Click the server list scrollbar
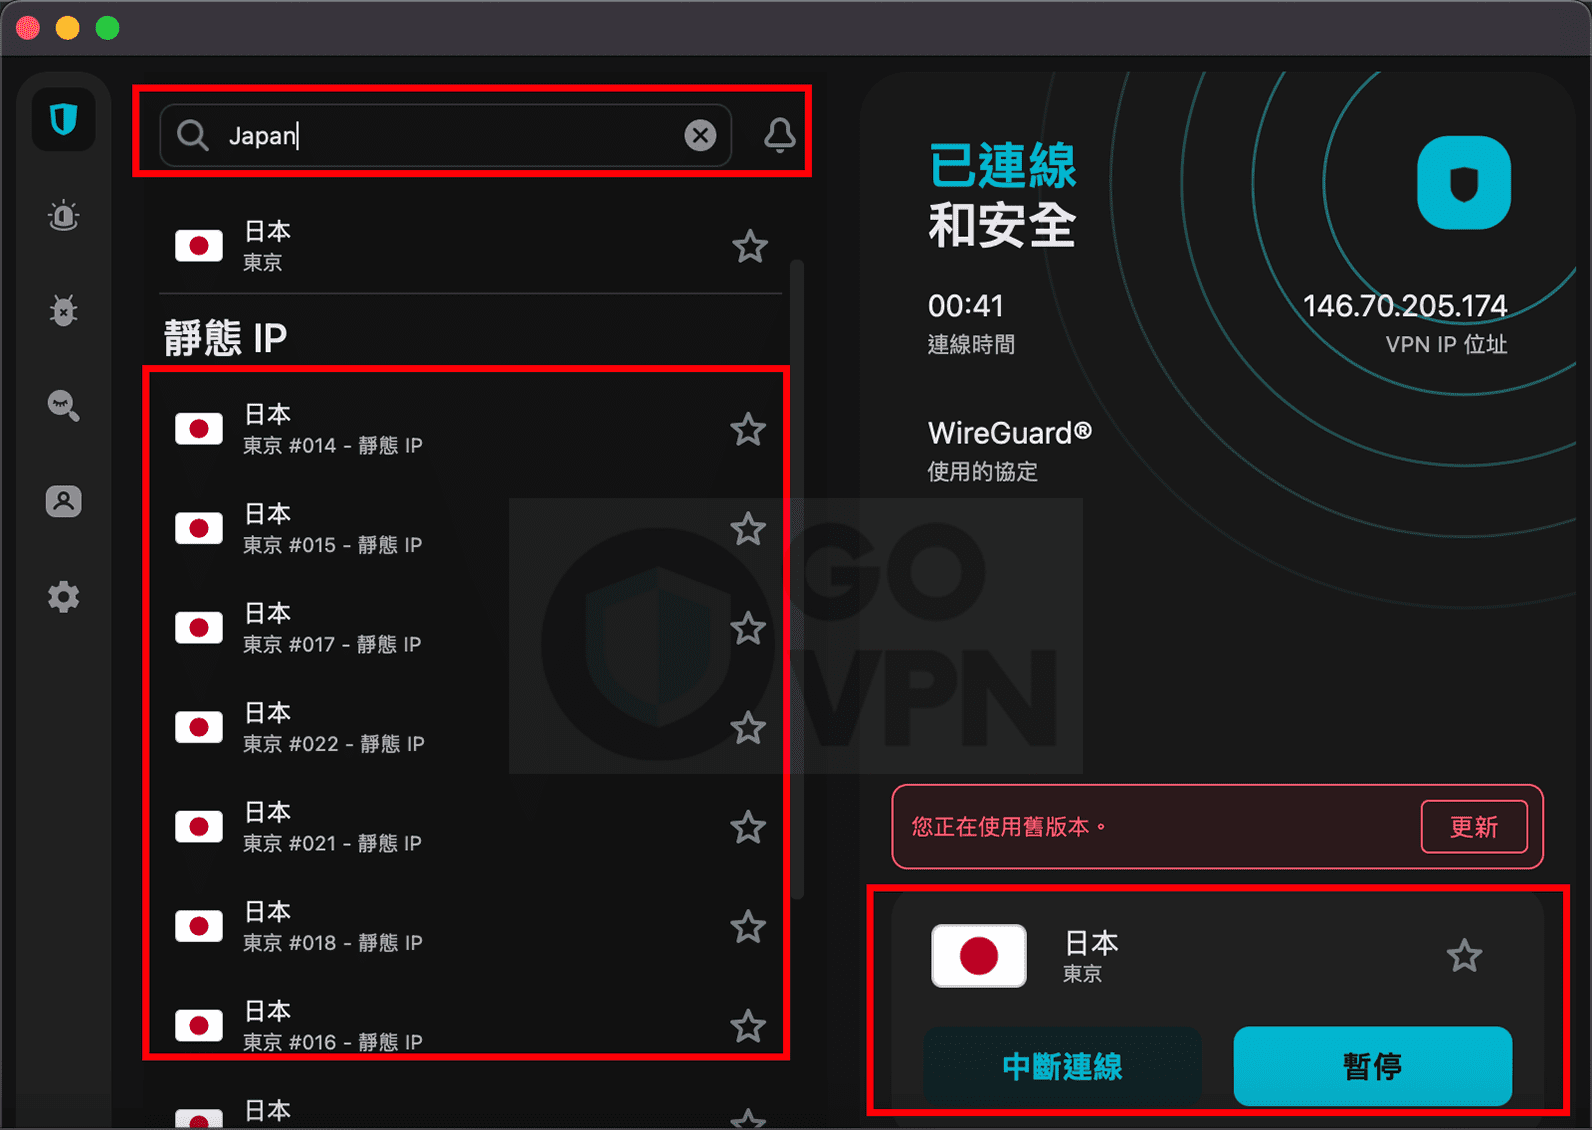The image size is (1592, 1130). 797,580
